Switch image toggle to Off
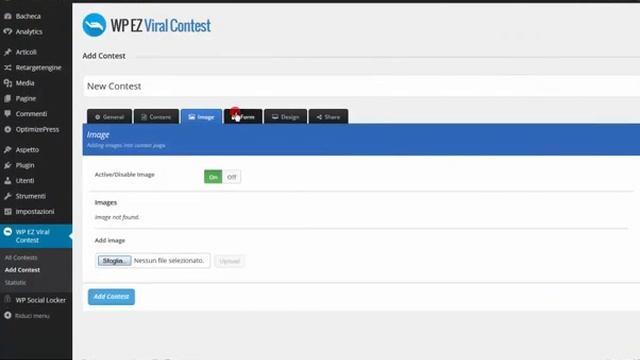 [x=231, y=177]
